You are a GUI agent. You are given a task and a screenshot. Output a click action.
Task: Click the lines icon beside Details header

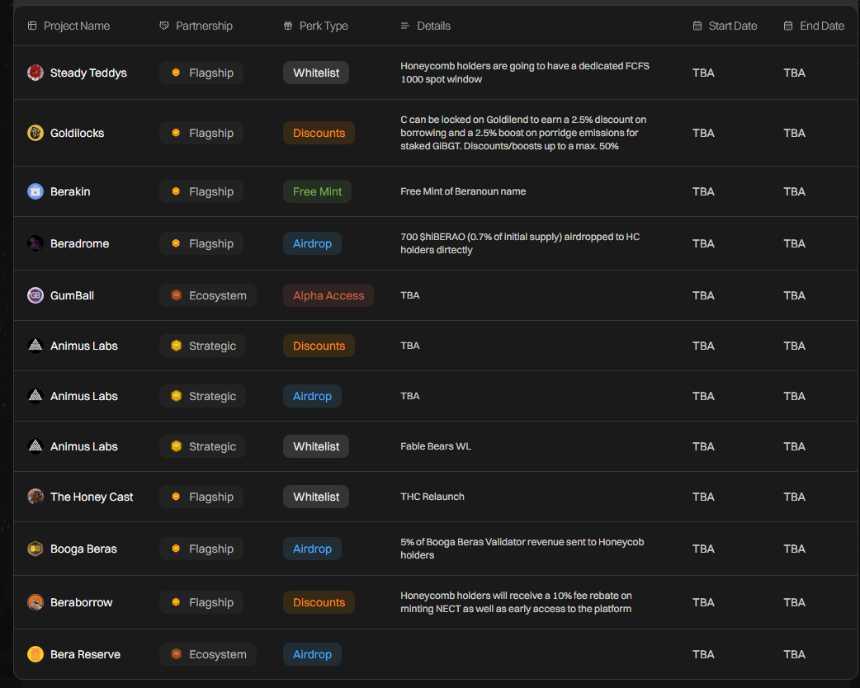pos(405,26)
